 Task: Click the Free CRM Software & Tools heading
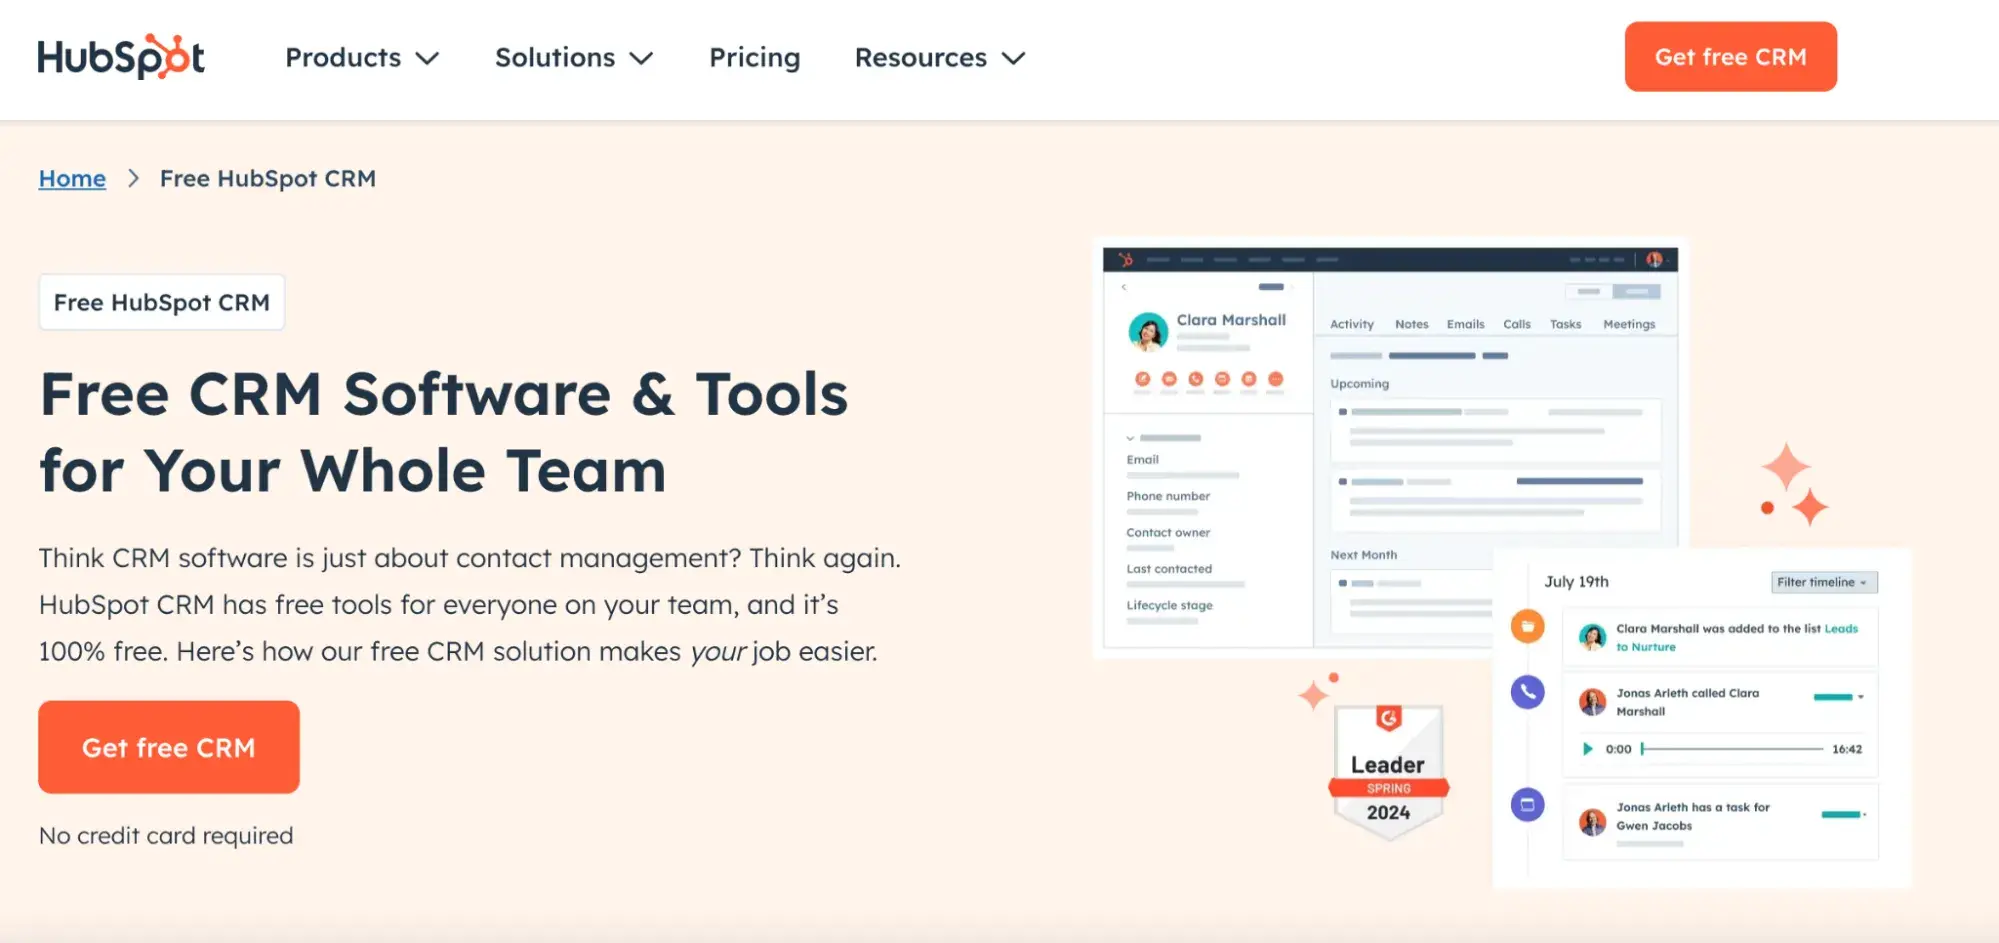444,432
